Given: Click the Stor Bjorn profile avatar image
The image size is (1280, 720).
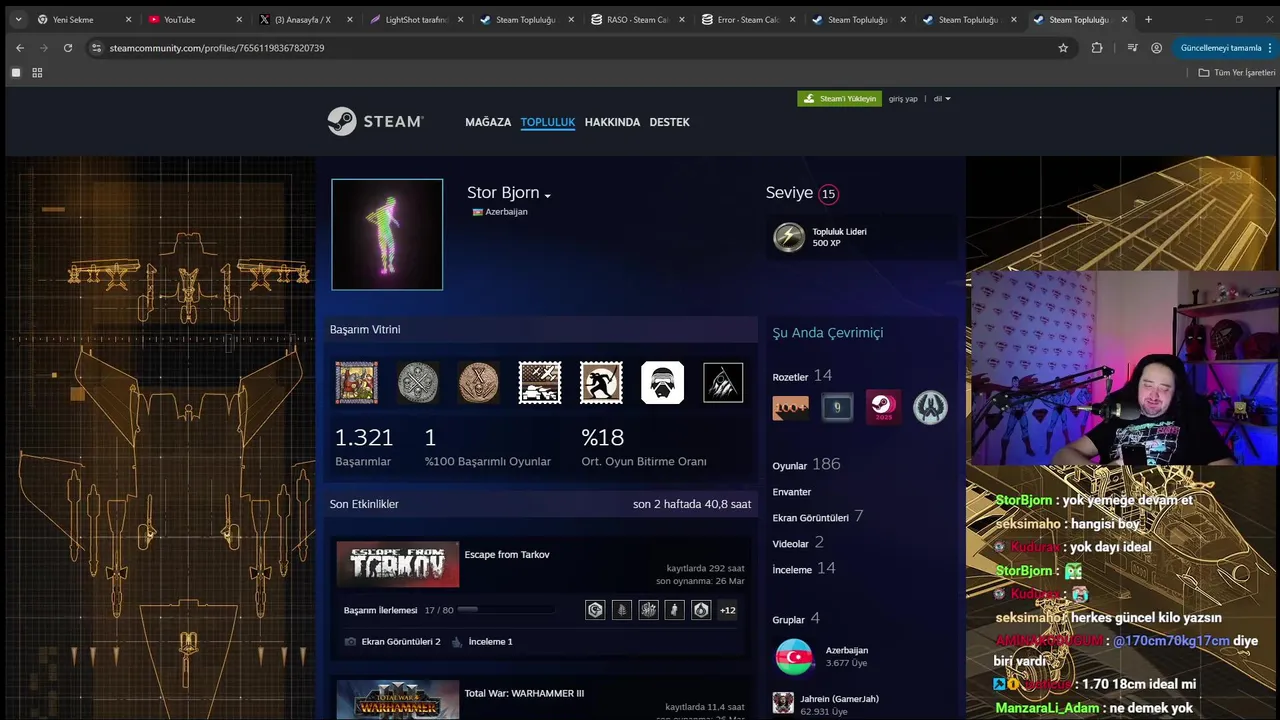Looking at the screenshot, I should point(387,235).
